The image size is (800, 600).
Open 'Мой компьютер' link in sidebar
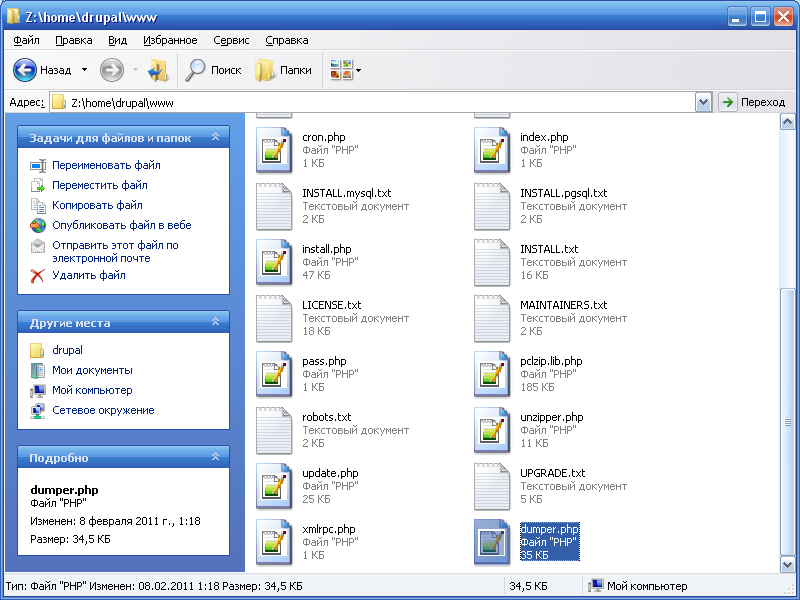(92, 390)
